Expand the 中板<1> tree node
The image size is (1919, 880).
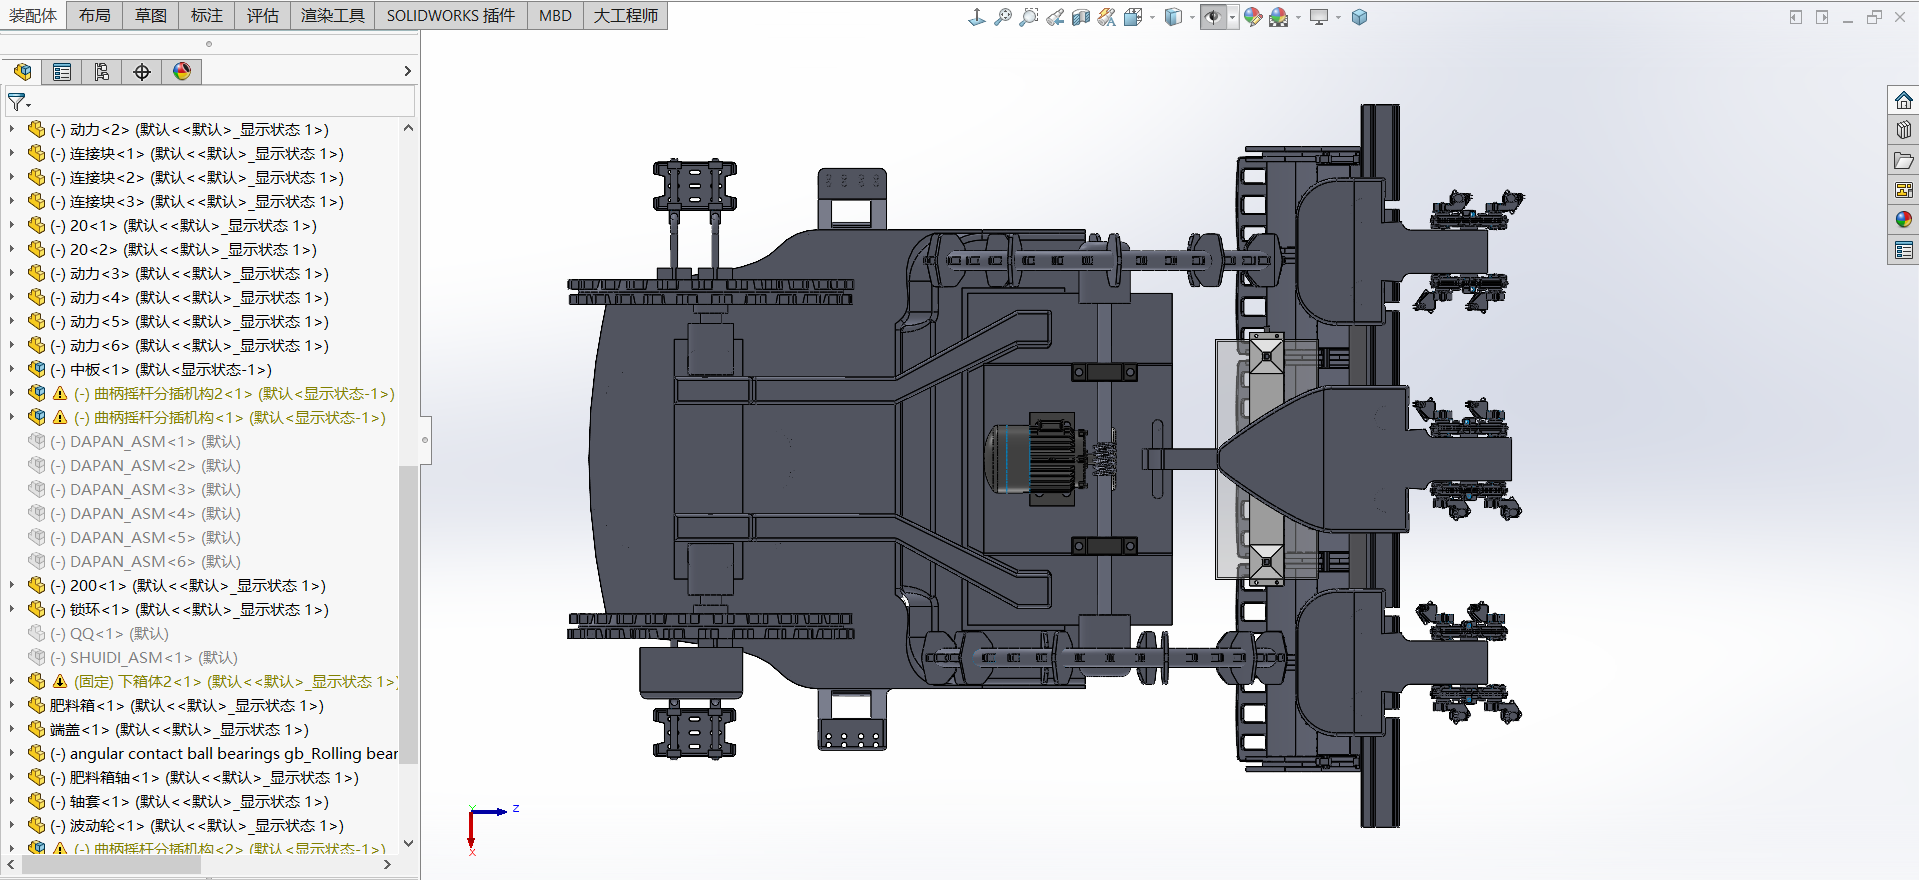(x=11, y=369)
